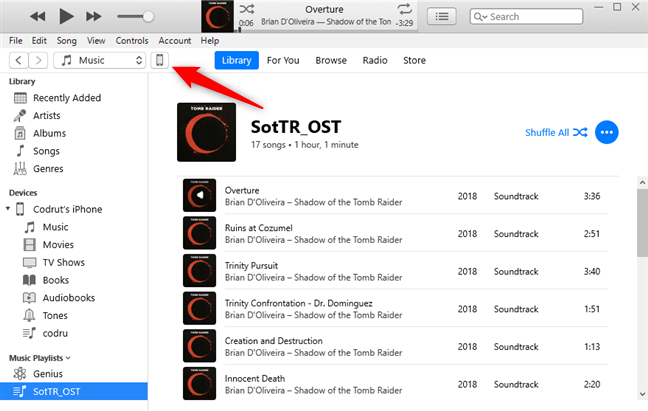The height and width of the screenshot is (411, 648).
Task: Switch to the Radio tab
Action: click(375, 60)
